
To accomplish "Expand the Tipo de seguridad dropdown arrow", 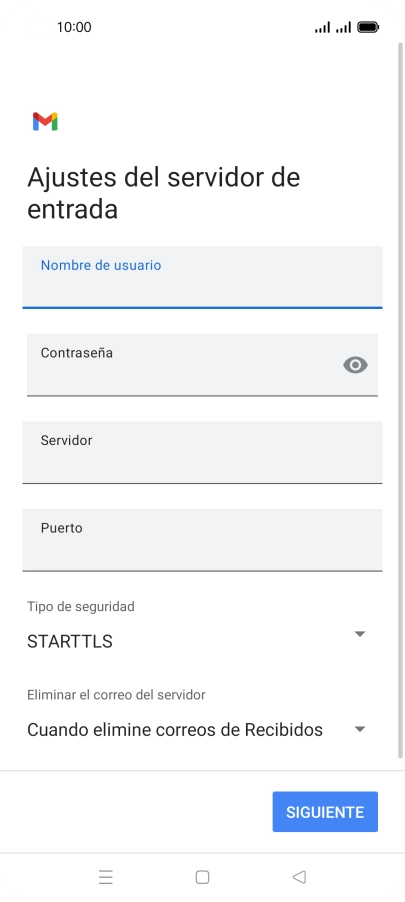I will (360, 634).
